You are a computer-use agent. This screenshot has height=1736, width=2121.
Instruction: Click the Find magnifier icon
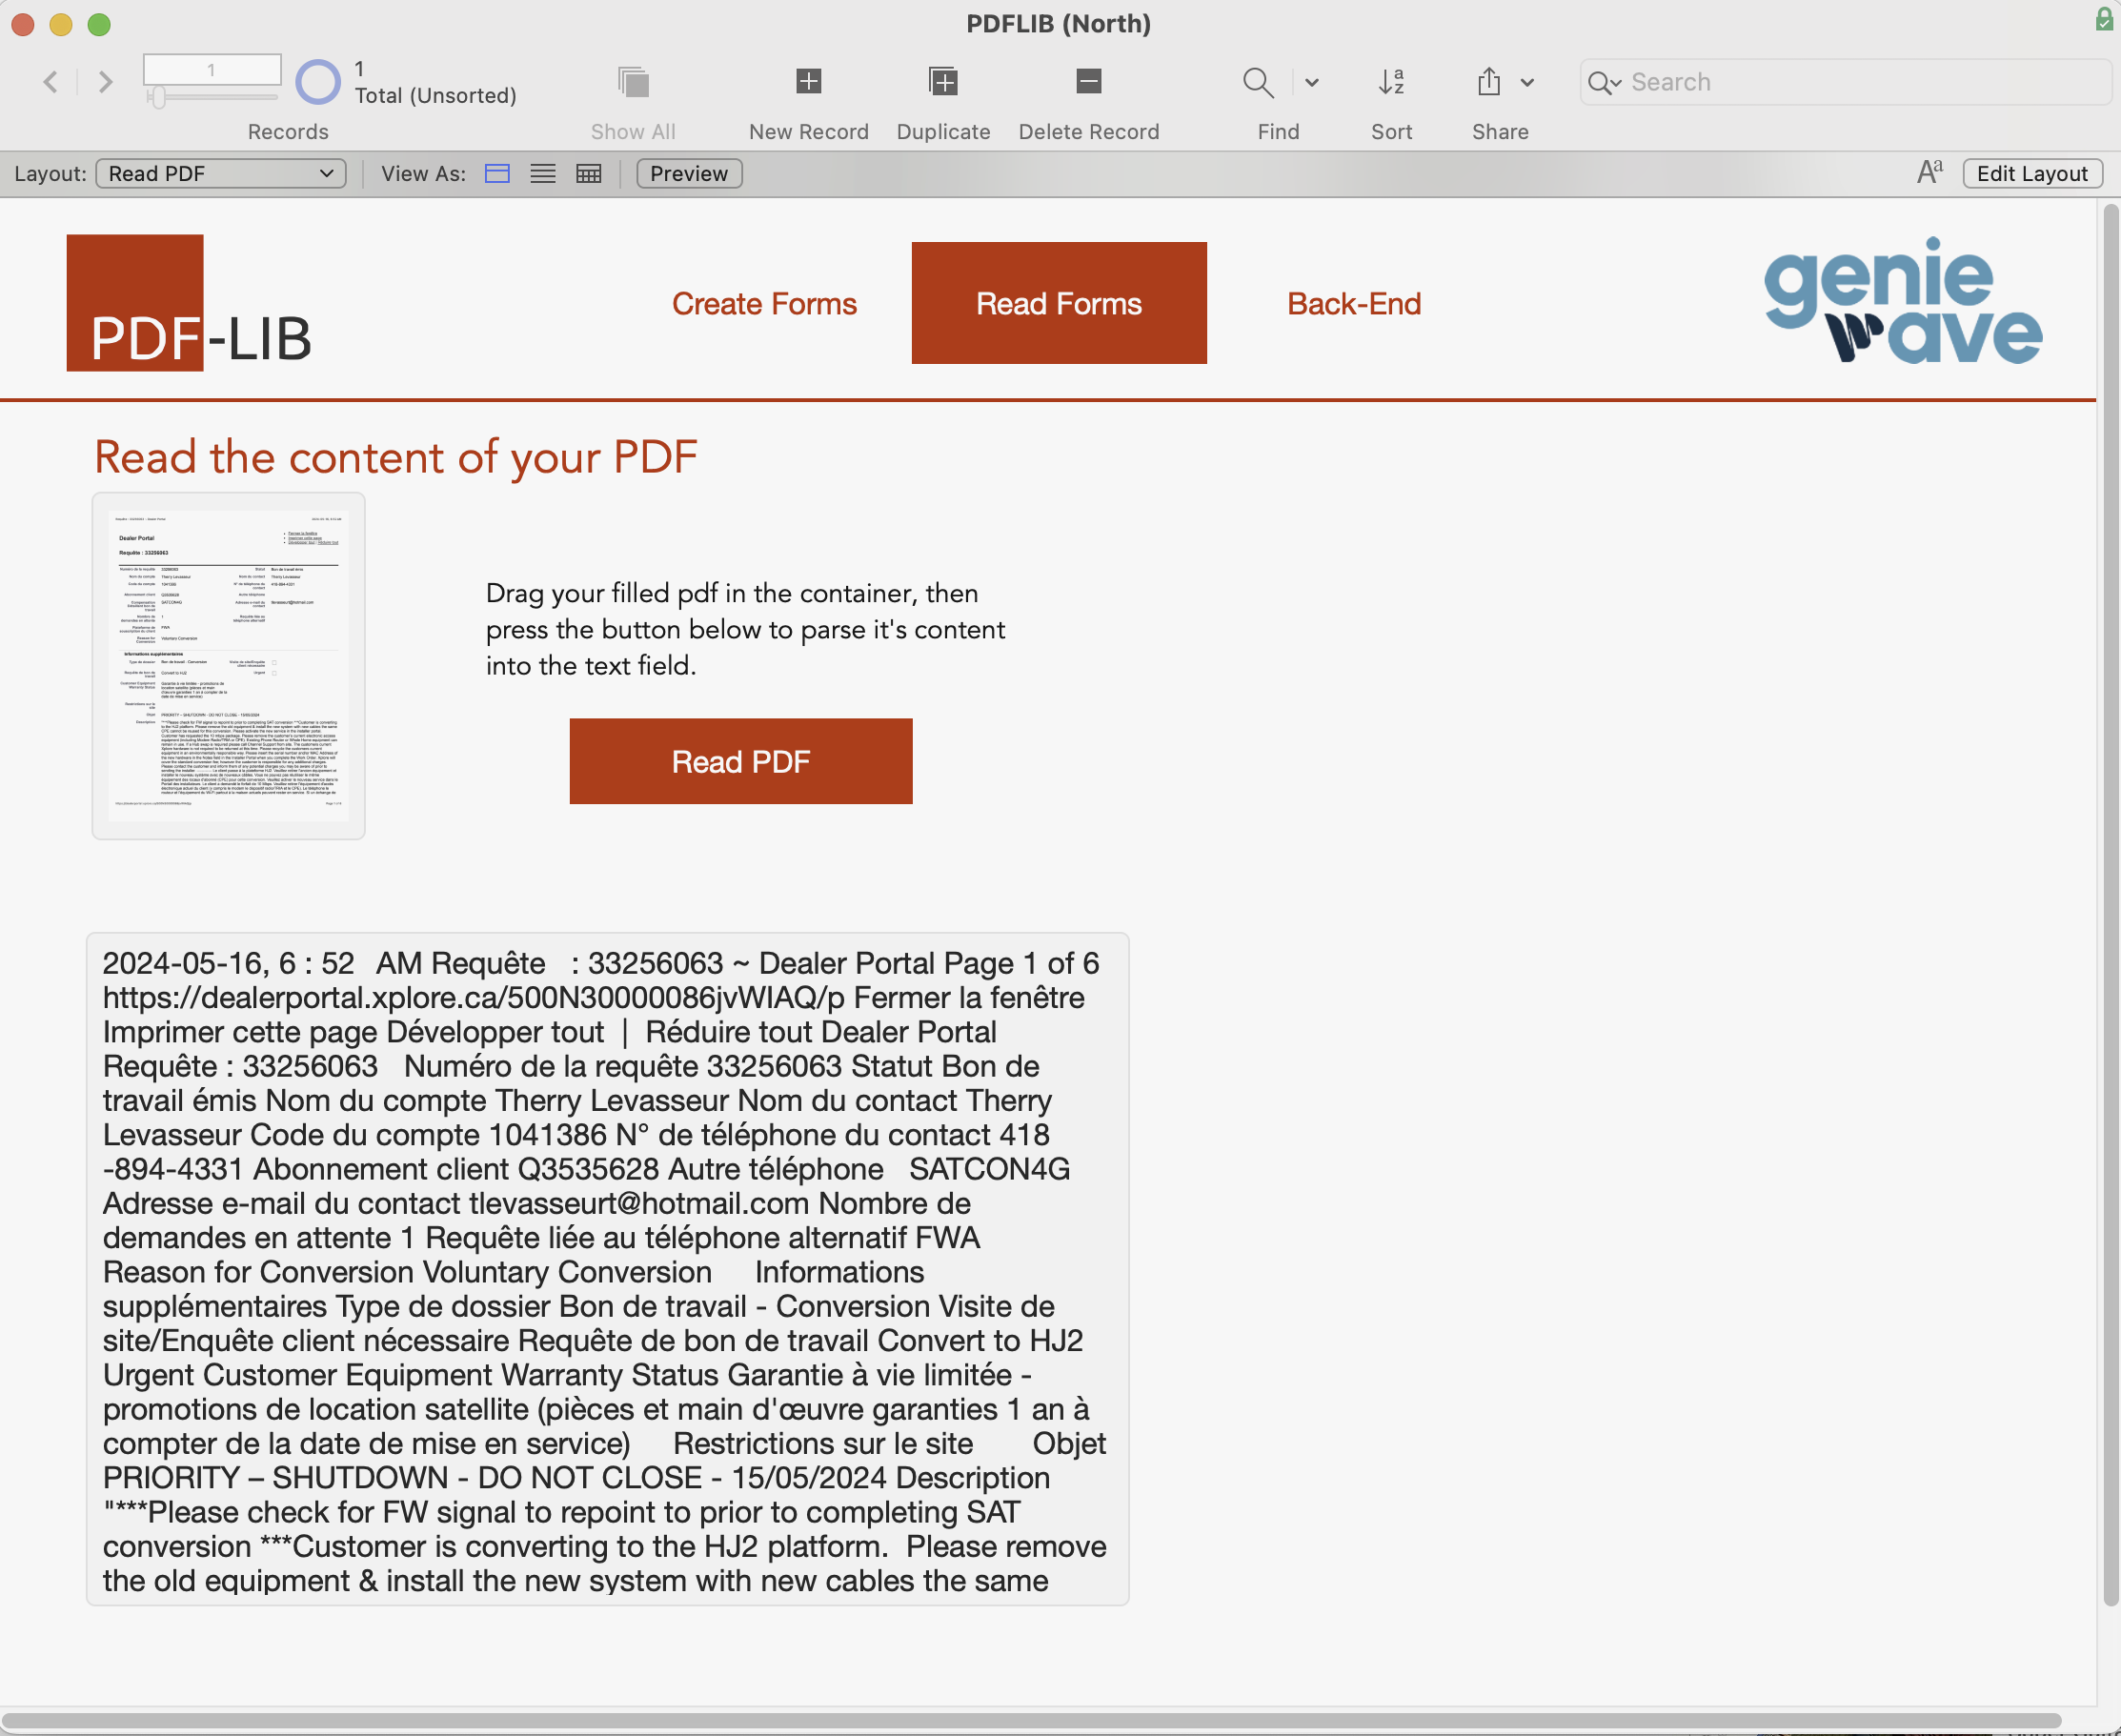[x=1258, y=82]
